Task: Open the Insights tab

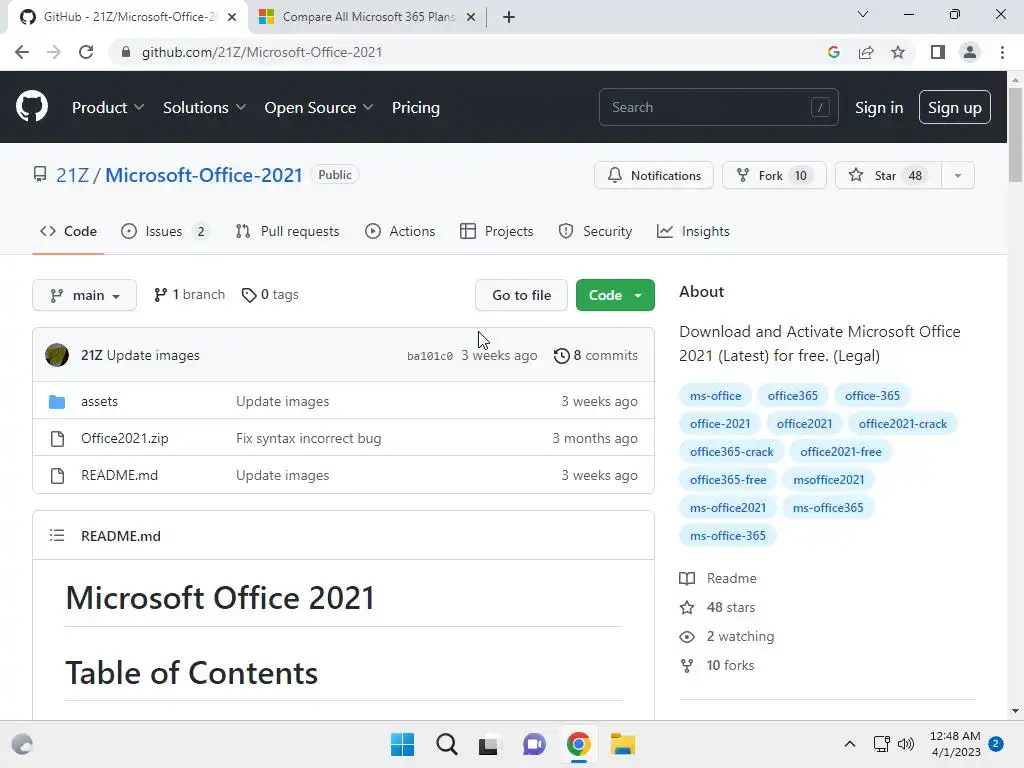Action: pos(693,231)
